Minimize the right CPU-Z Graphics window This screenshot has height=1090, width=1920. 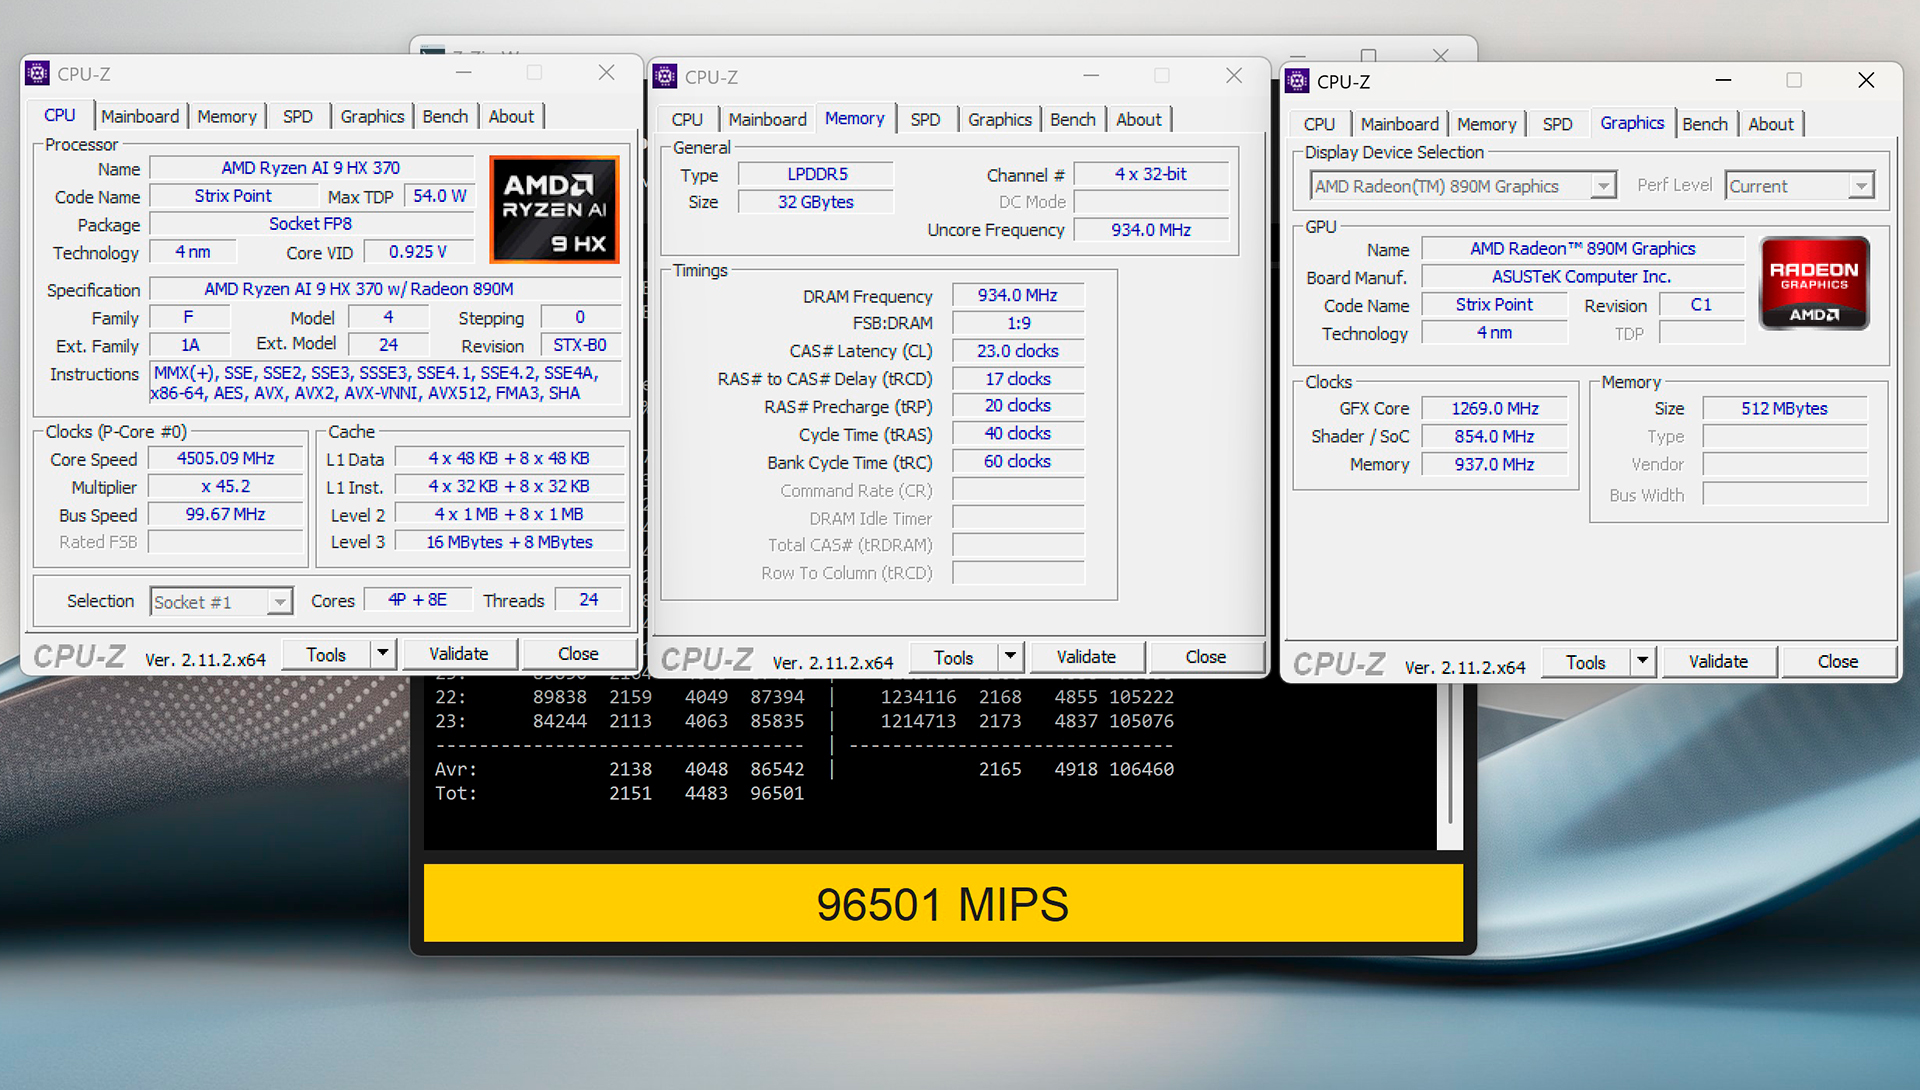point(1723,81)
